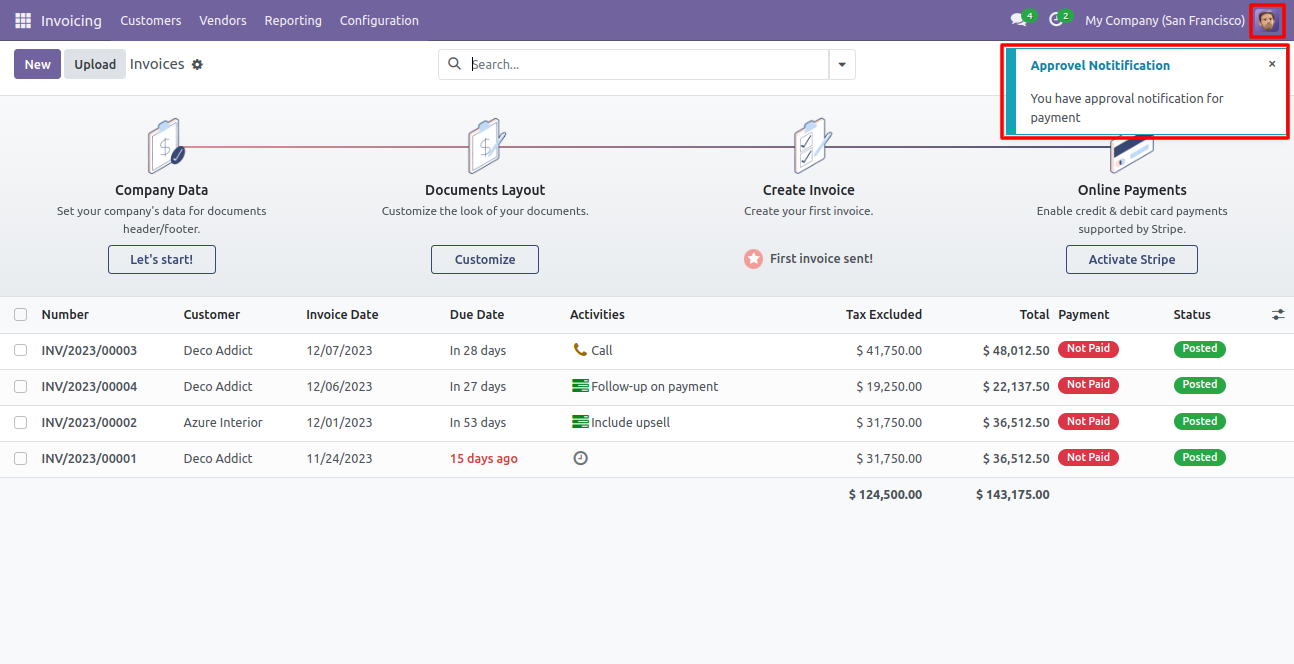Click Follow-up on payment activity icon
Image resolution: width=1294 pixels, height=664 pixels.
pos(580,386)
